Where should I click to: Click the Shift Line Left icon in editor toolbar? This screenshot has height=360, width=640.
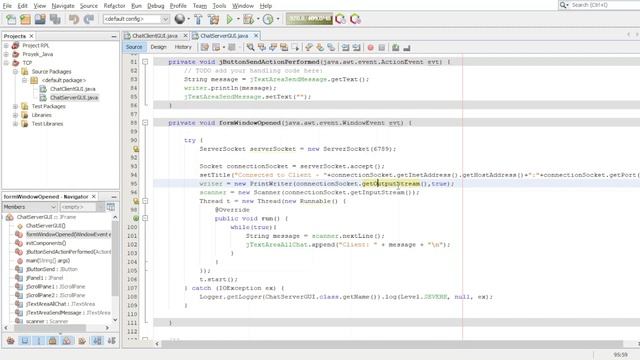point(345,47)
